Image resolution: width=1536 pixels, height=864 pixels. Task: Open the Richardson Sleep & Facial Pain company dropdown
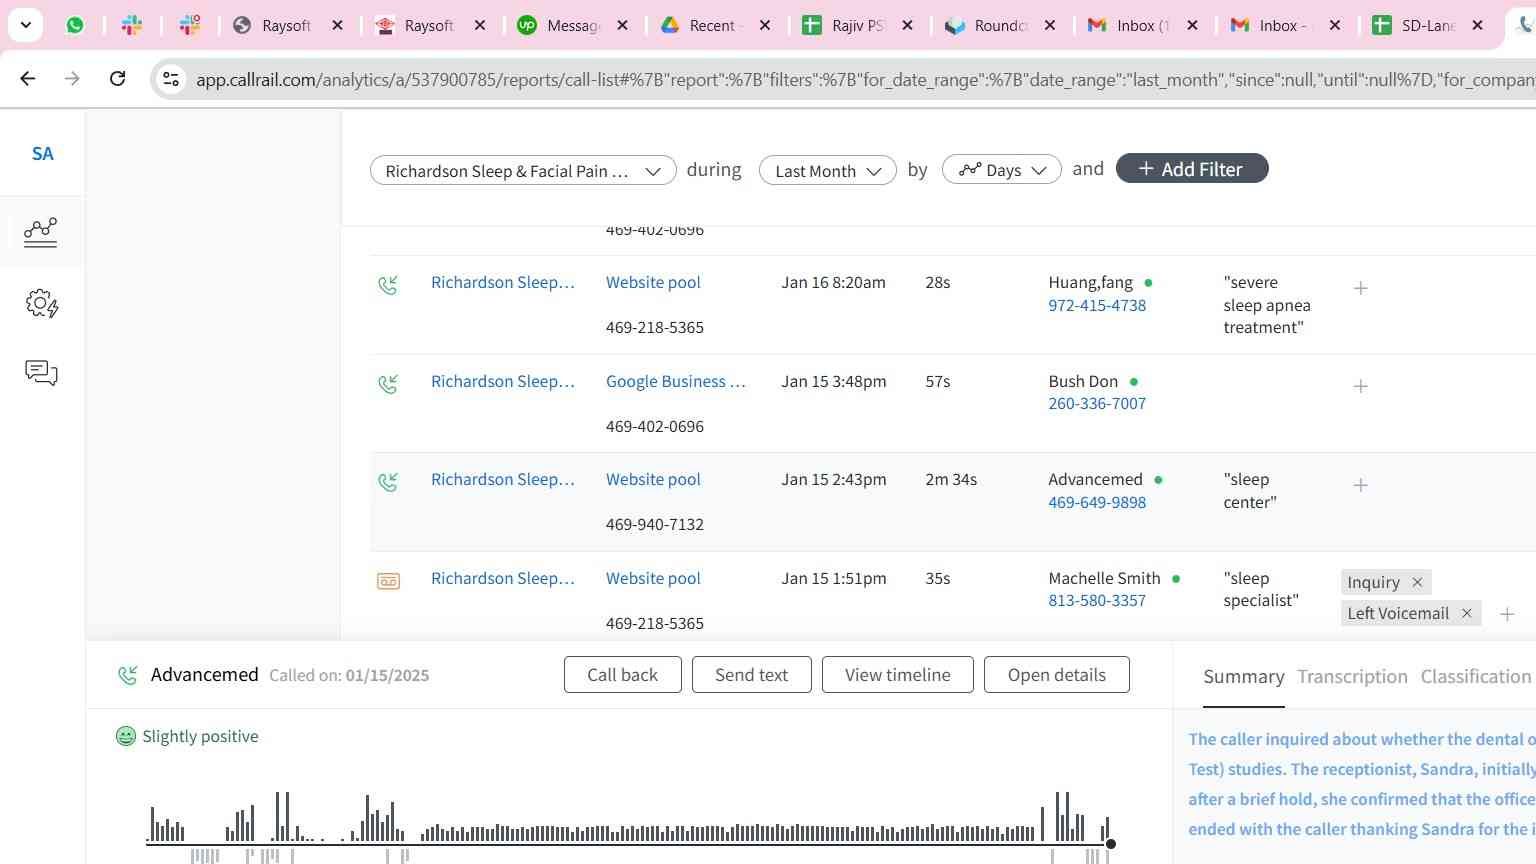pyautogui.click(x=523, y=171)
